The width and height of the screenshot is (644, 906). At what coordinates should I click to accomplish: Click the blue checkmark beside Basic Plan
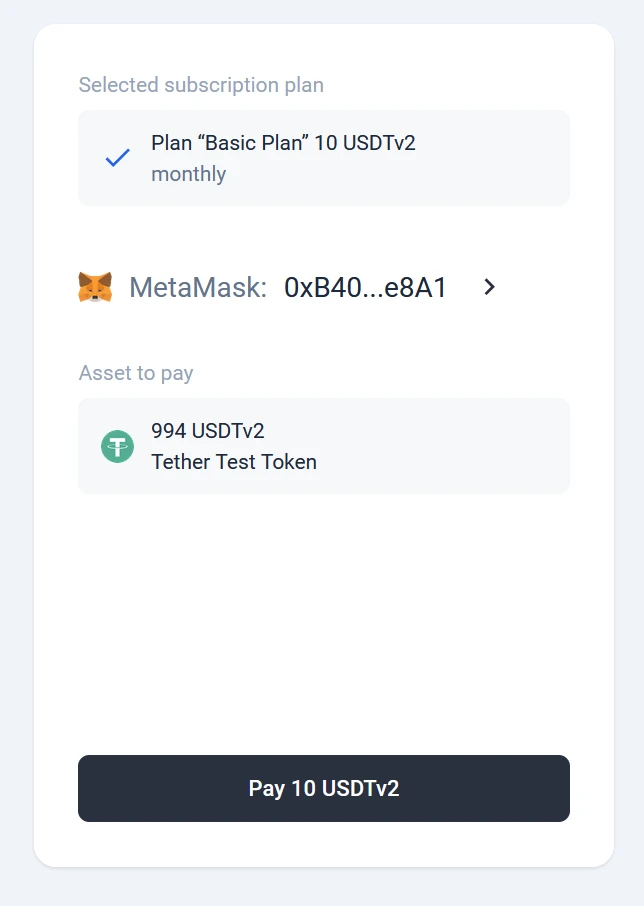(118, 158)
